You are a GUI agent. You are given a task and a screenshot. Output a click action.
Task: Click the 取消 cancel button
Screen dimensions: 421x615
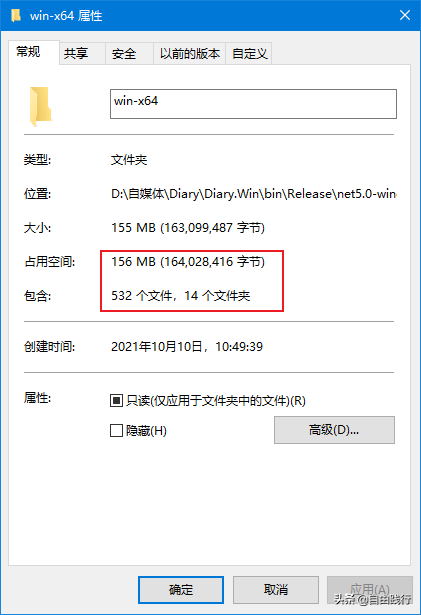pos(276,590)
